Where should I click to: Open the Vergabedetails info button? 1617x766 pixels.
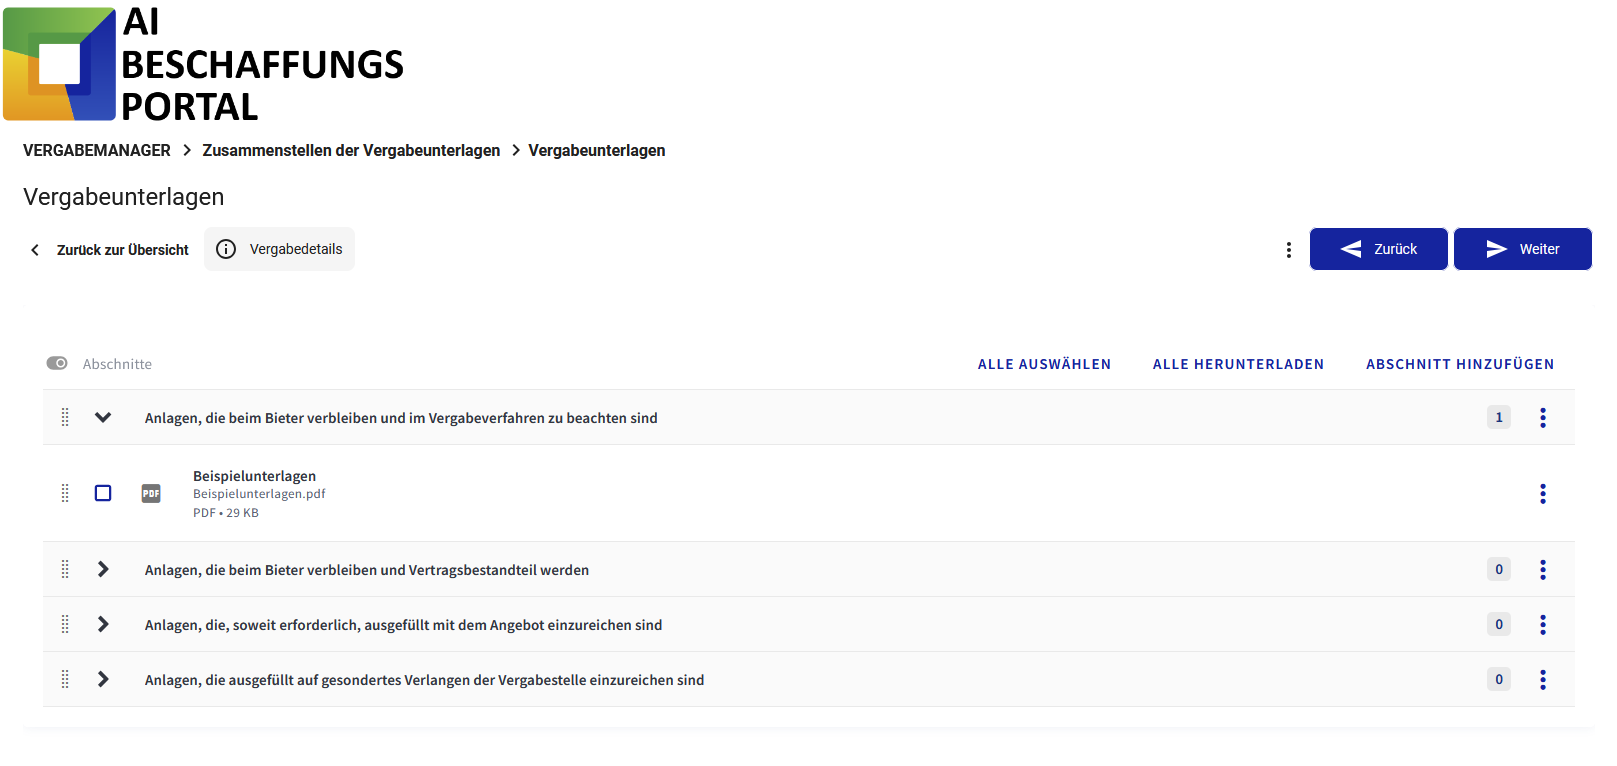click(x=280, y=250)
